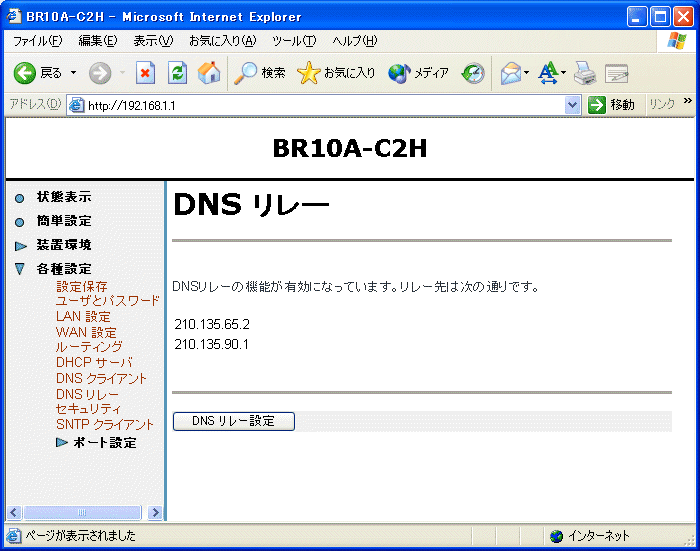Screen dimensions: 700x551
Task: Click the 移動 Go button
Action: pyautogui.click(x=612, y=105)
